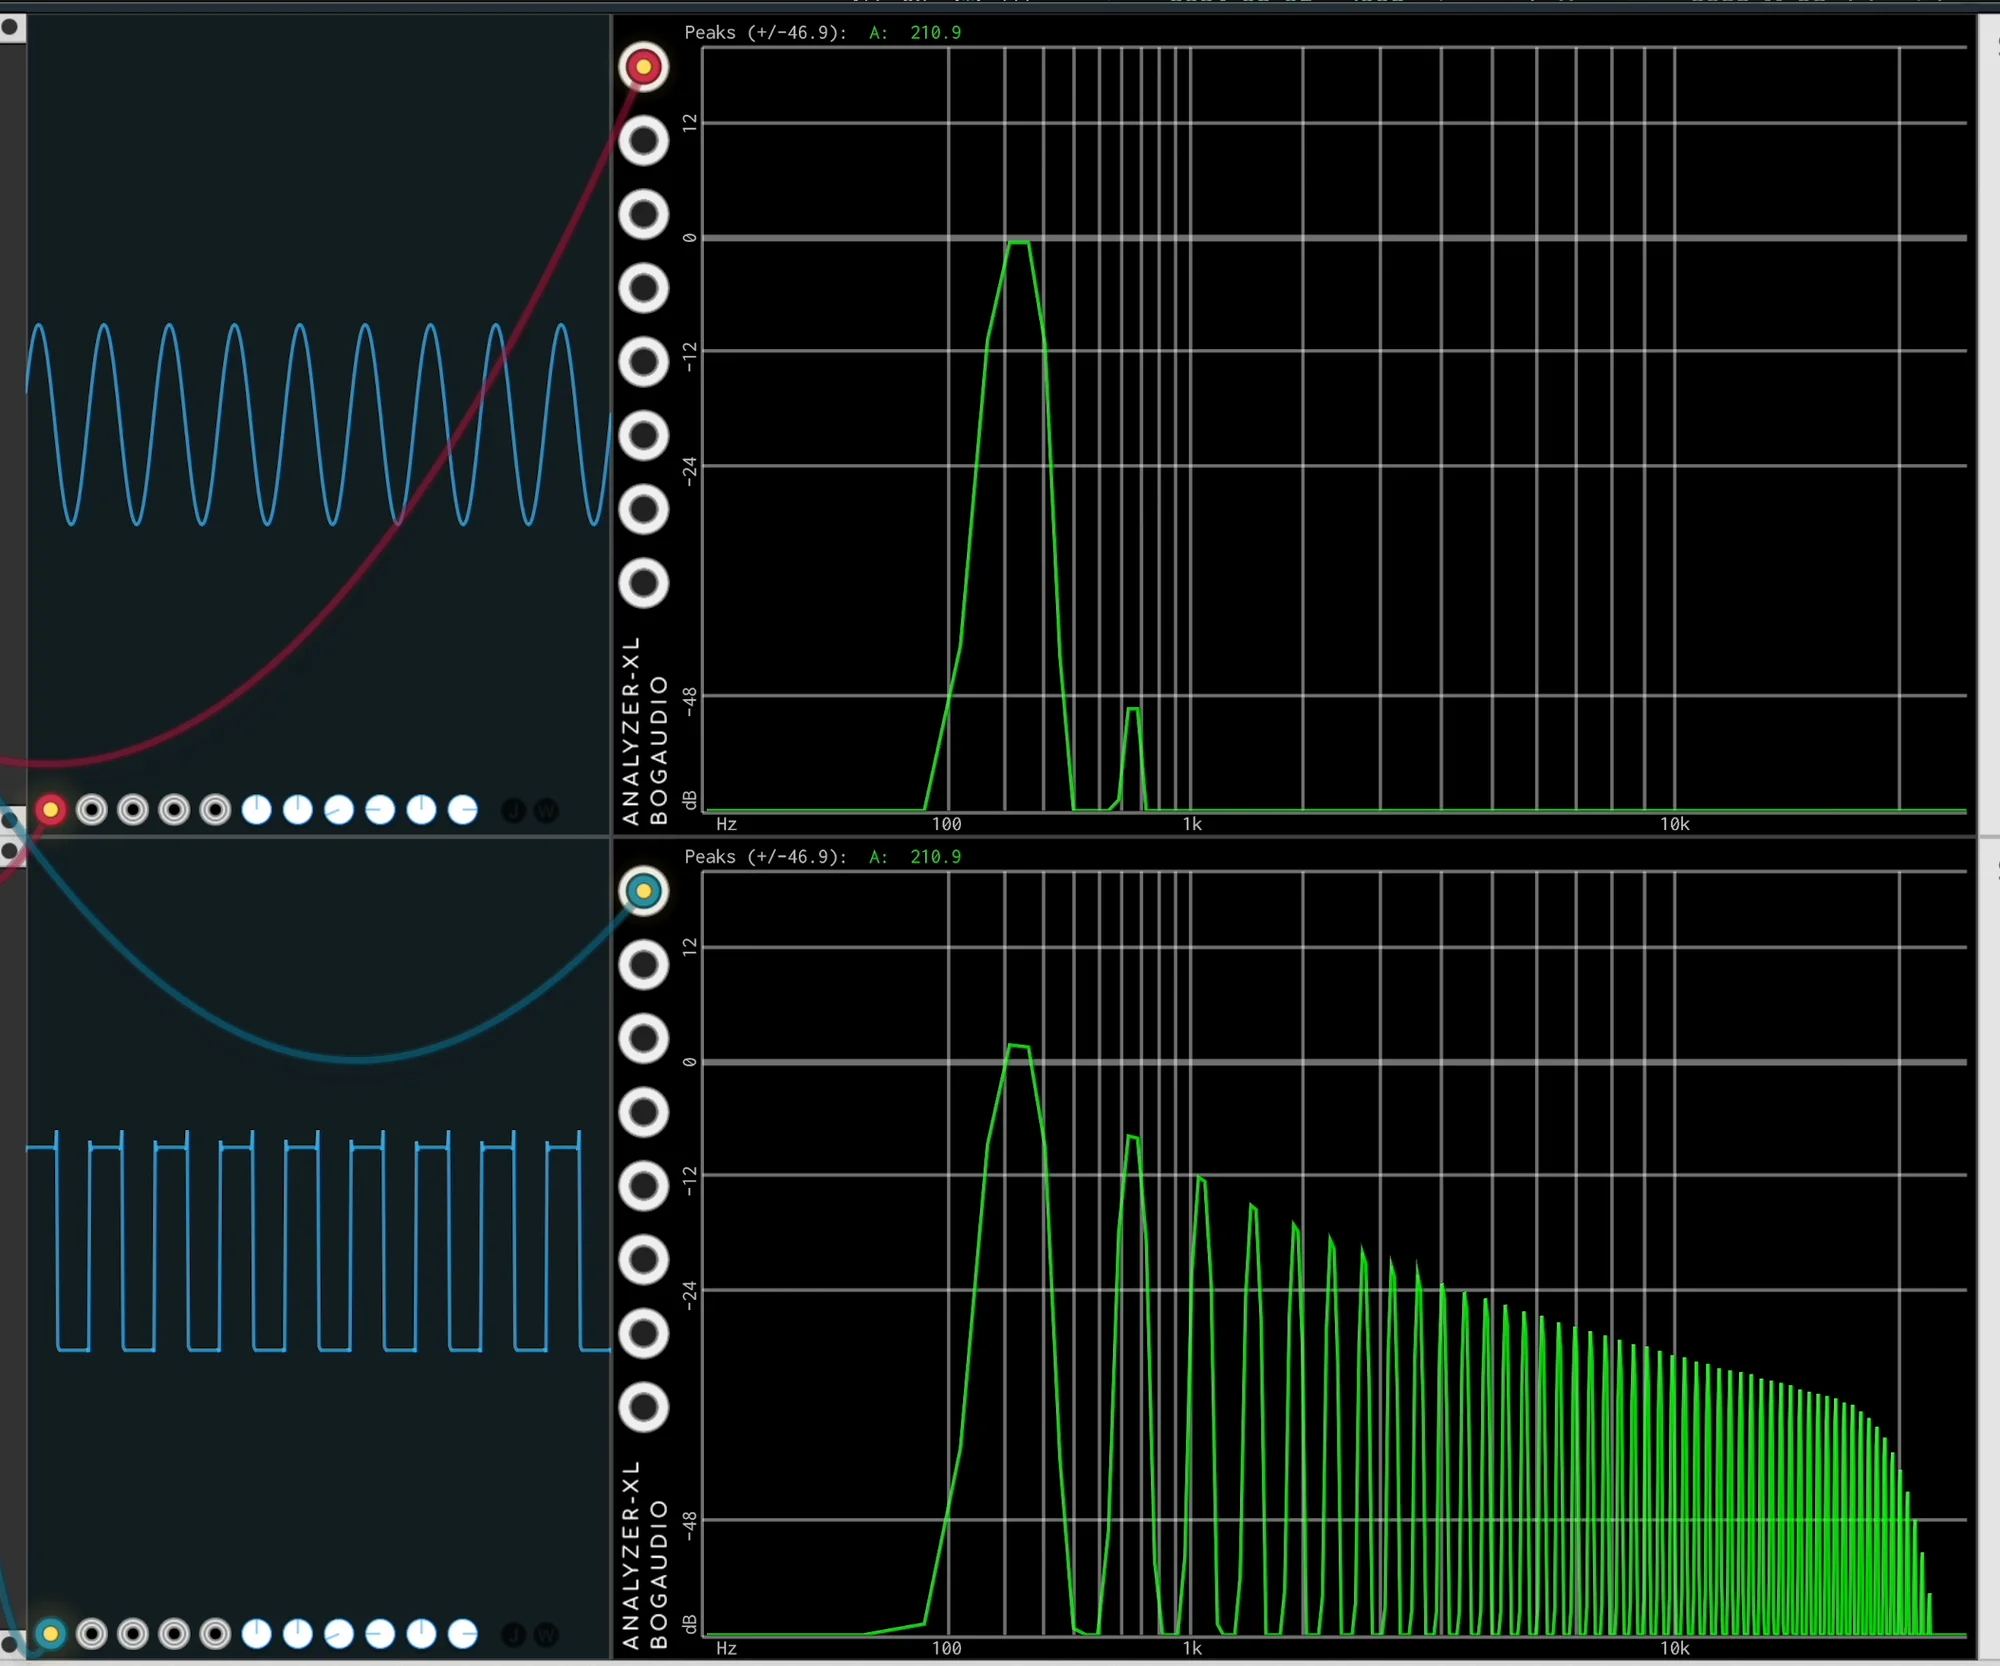Click the second input jack on upper Analyzer-XL
This screenshot has height=1666, width=2000.
pos(643,141)
